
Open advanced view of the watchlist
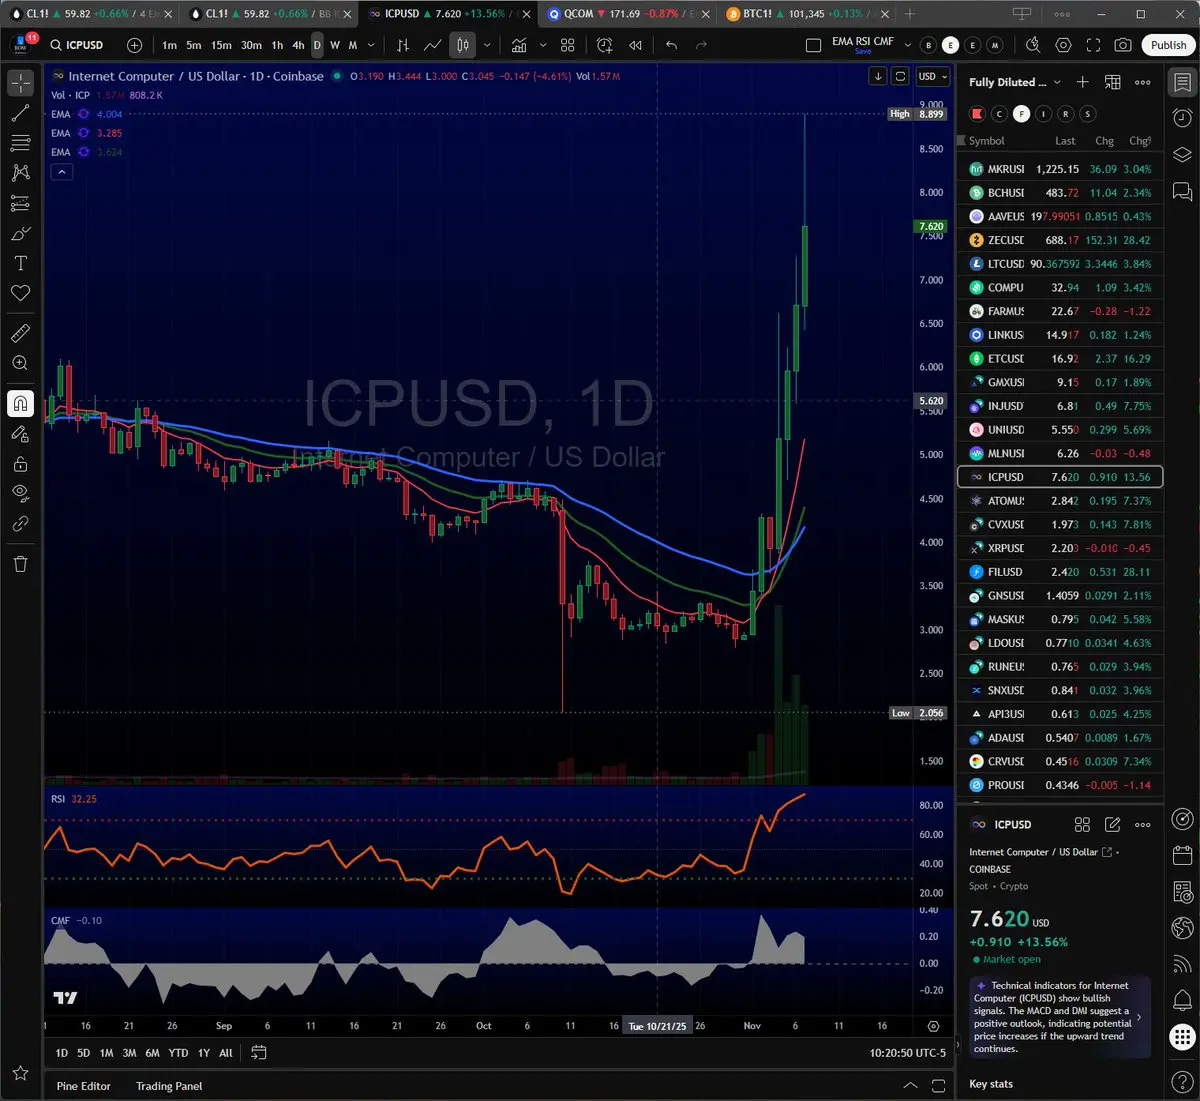coord(1112,82)
